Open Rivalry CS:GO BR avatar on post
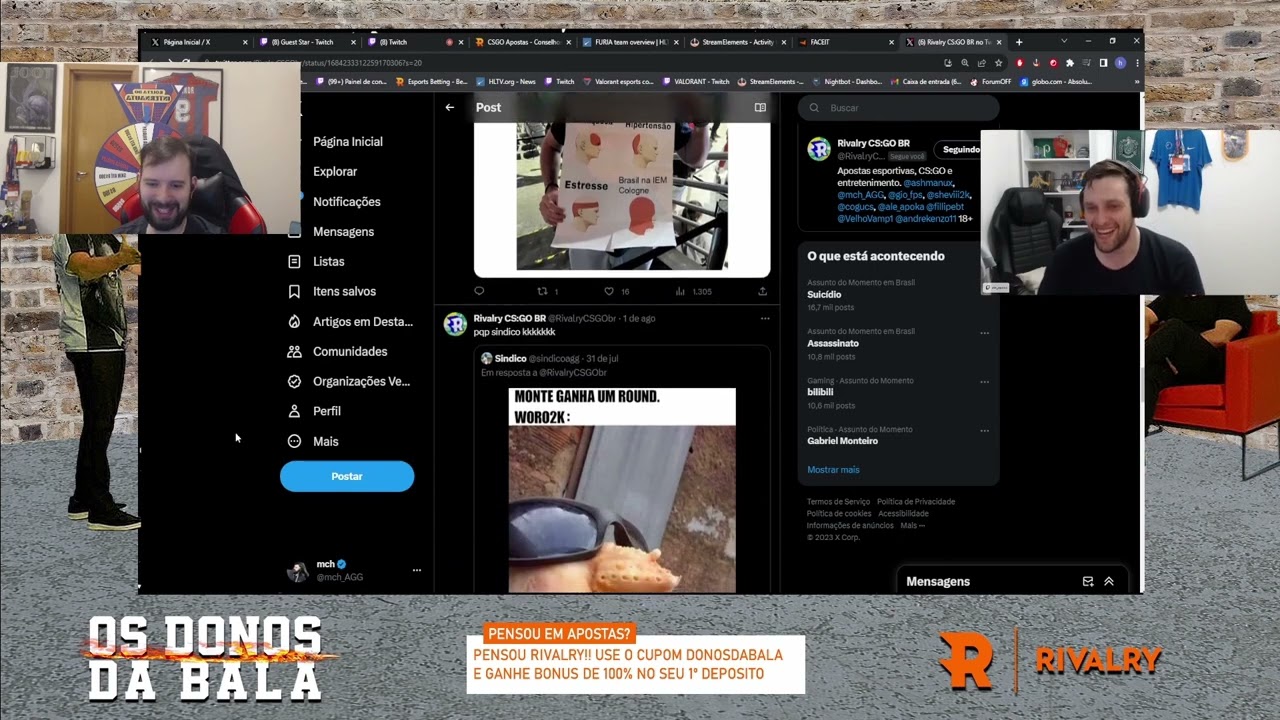Viewport: 1280px width, 720px height. coord(455,323)
